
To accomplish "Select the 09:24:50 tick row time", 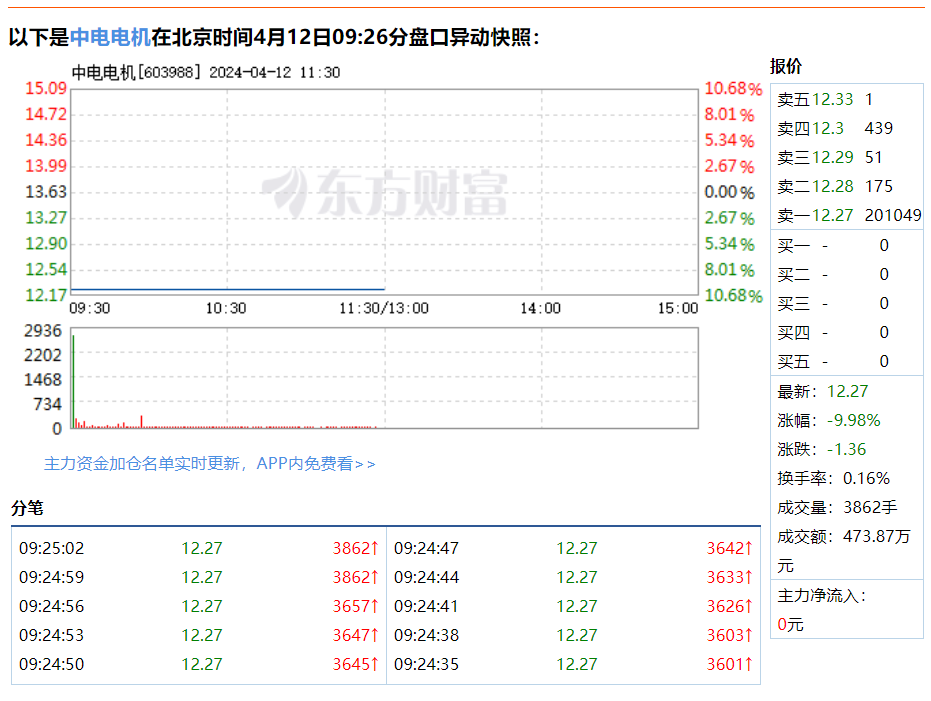I will coord(52,665).
